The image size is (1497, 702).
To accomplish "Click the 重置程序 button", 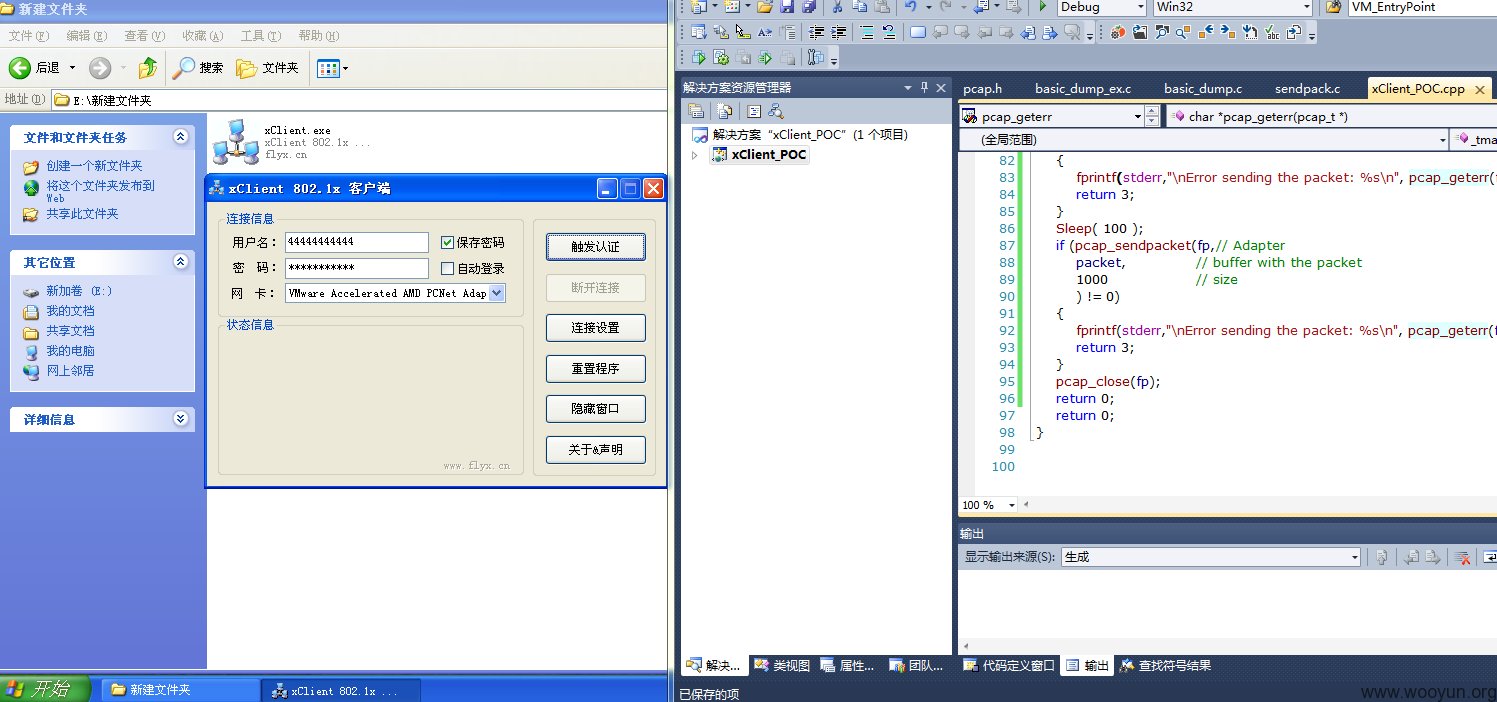I will 595,369.
